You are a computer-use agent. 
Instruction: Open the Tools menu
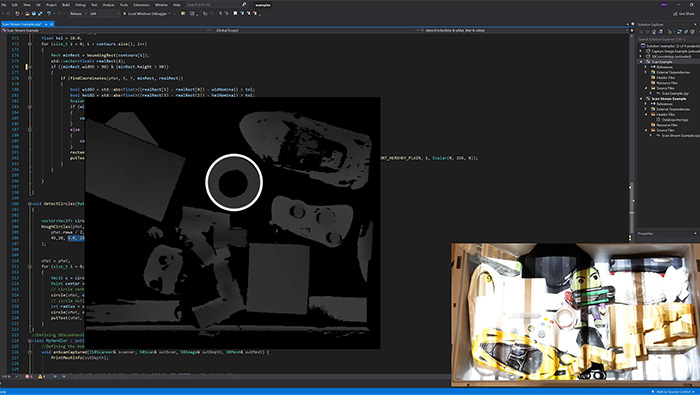point(124,5)
